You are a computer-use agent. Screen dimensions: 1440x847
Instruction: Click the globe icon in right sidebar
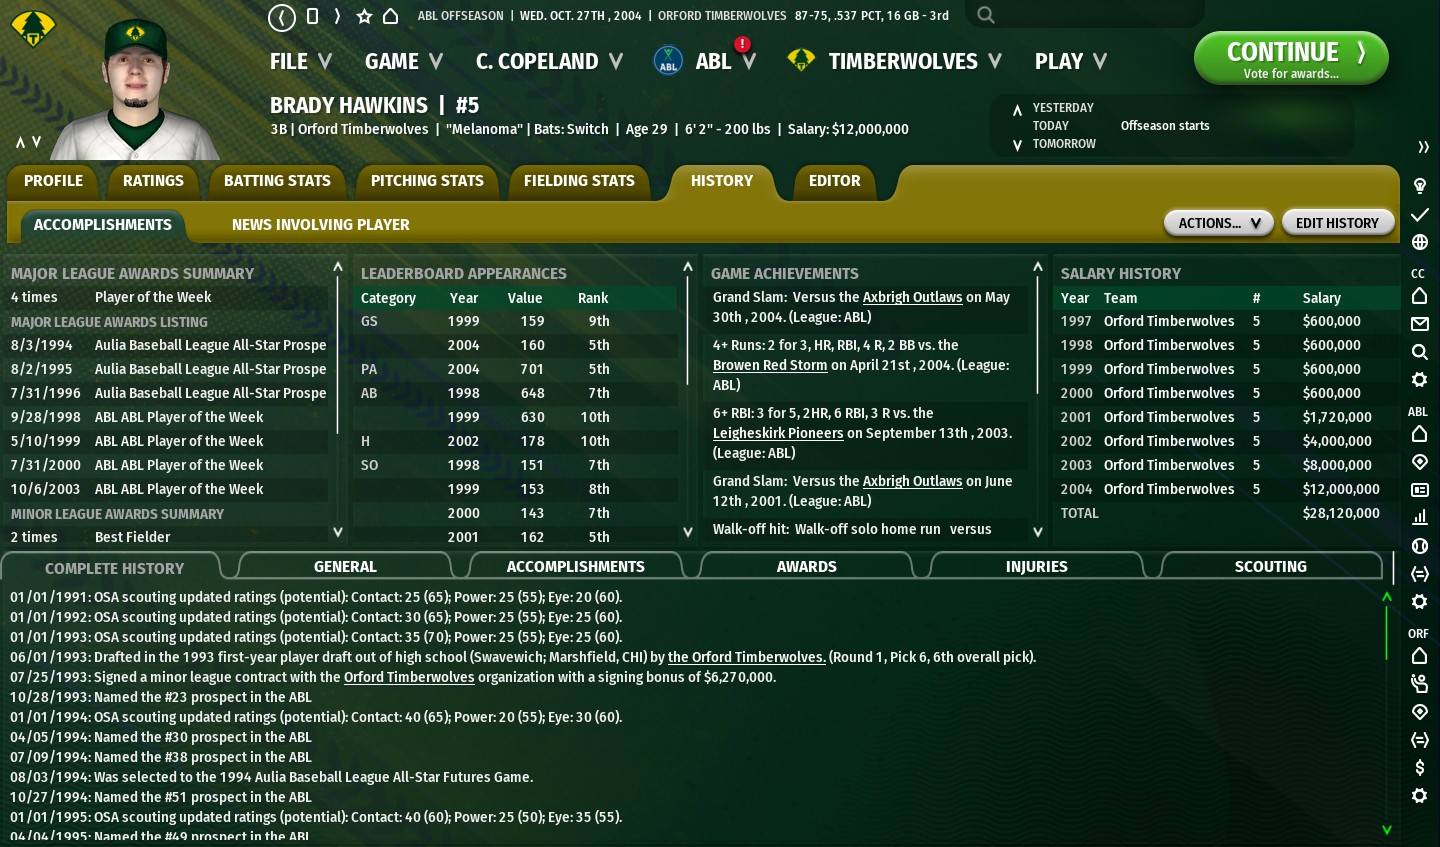point(1419,242)
